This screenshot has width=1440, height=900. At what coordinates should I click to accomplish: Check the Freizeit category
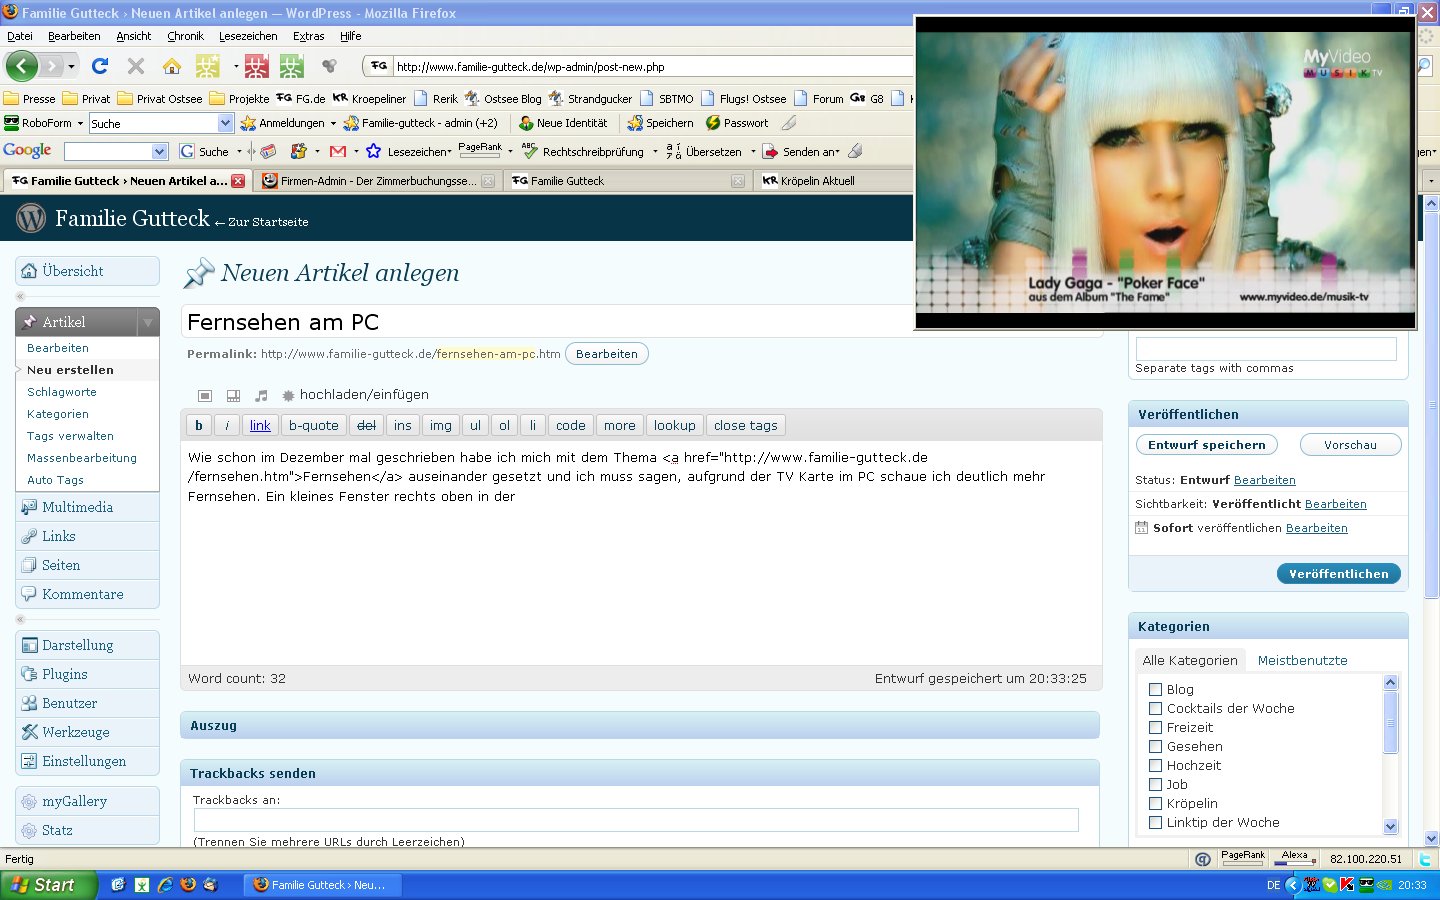(1155, 727)
